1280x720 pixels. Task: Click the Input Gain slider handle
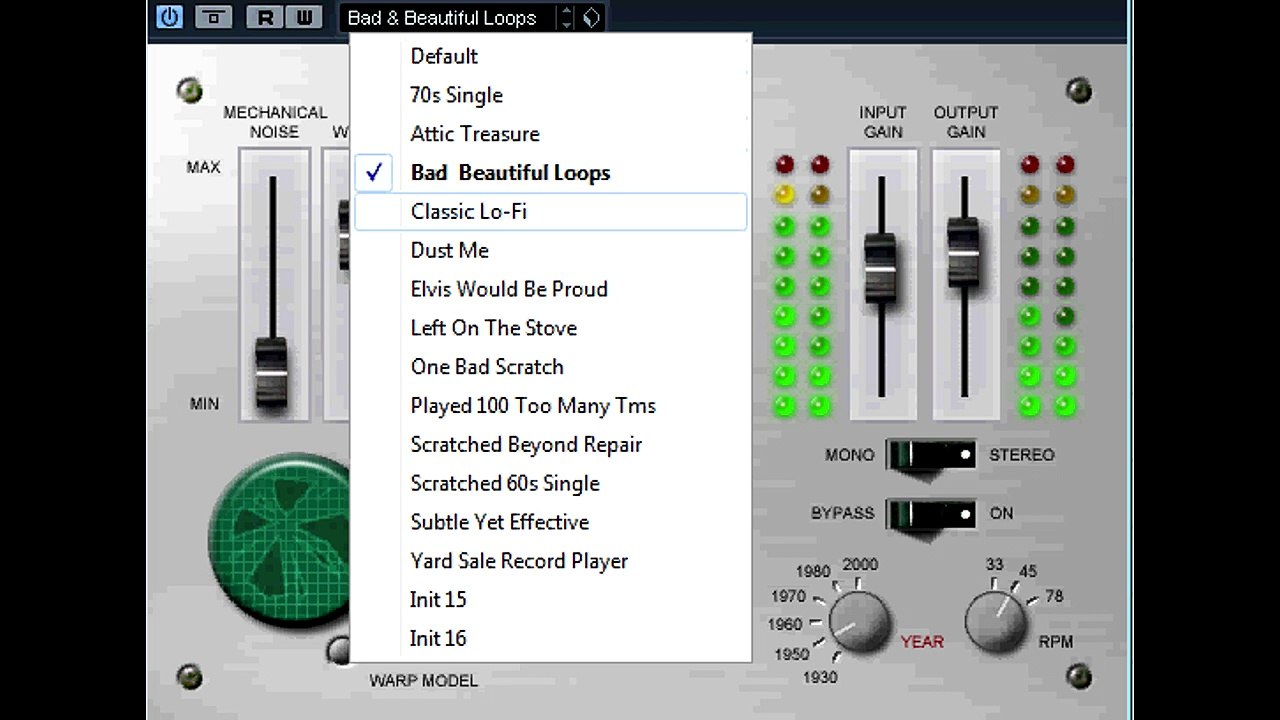click(881, 268)
